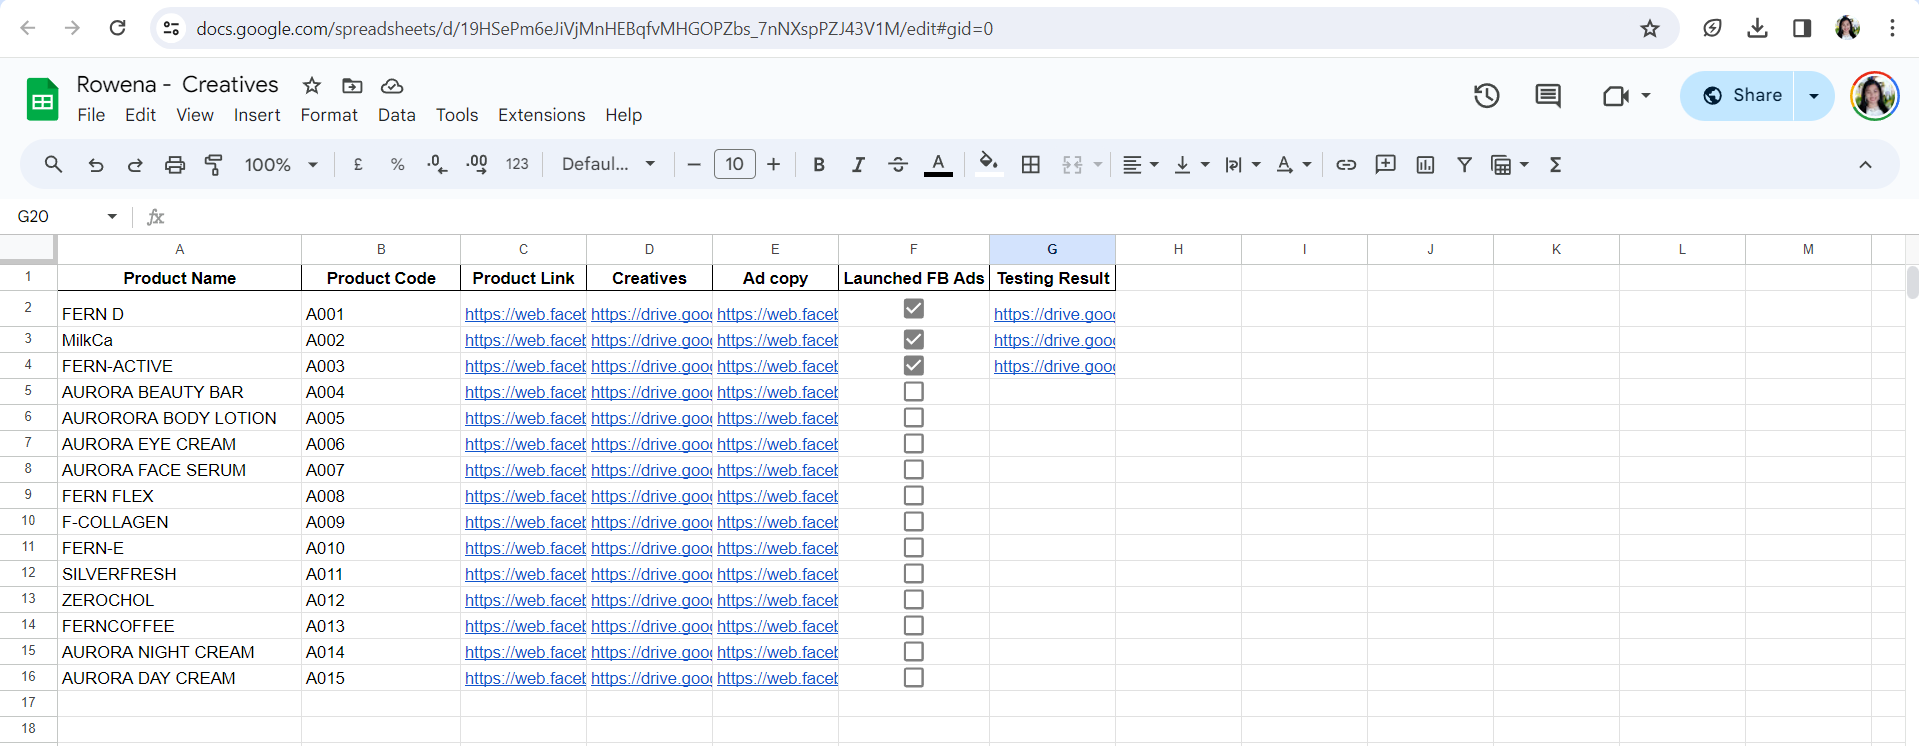This screenshot has height=746, width=1919.
Task: Check Launched FB Ads for AURORA BEAUTY BAR
Action: tap(913, 392)
